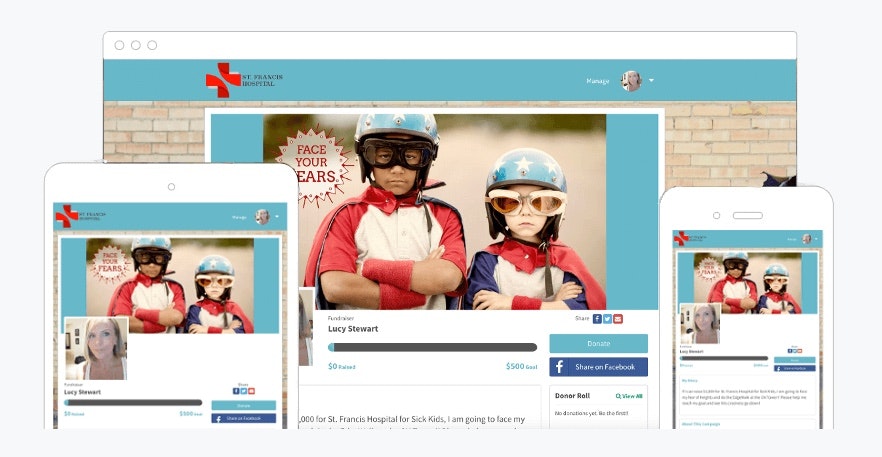
Task: Click 'No donations yet' message in Donor Roll
Action: (x=591, y=414)
